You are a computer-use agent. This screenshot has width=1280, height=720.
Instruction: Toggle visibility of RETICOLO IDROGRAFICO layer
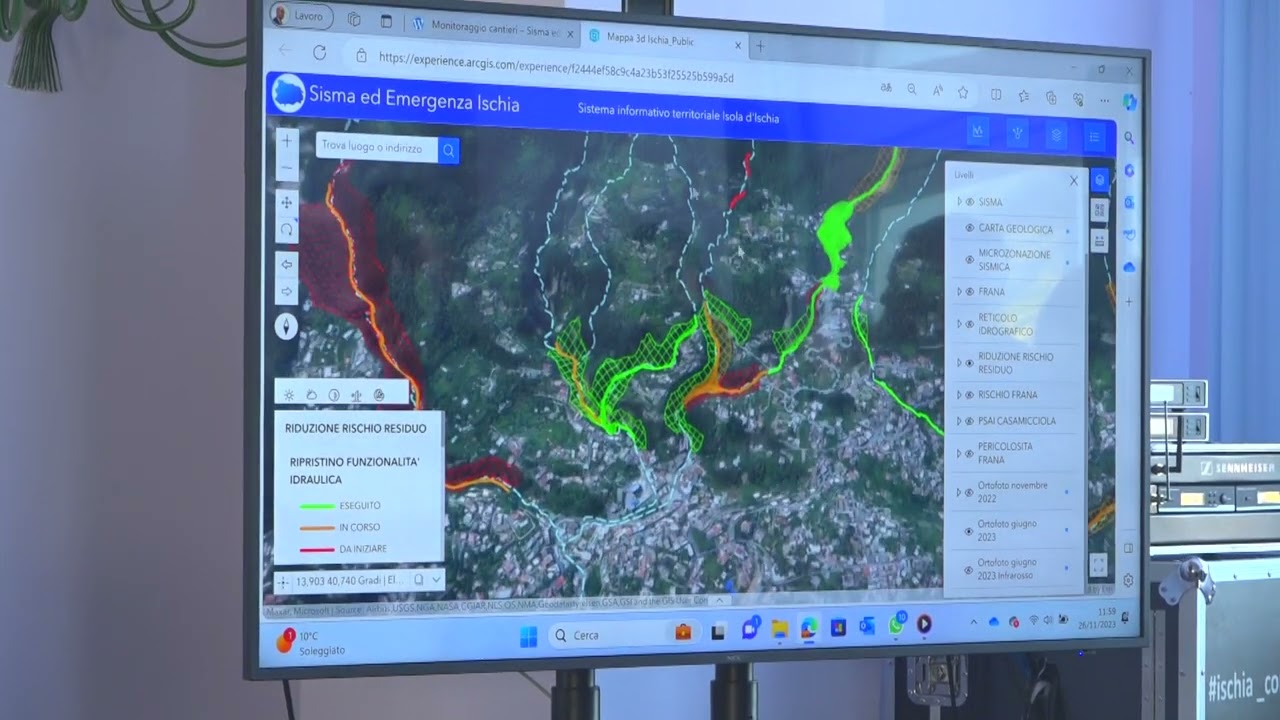[970, 324]
